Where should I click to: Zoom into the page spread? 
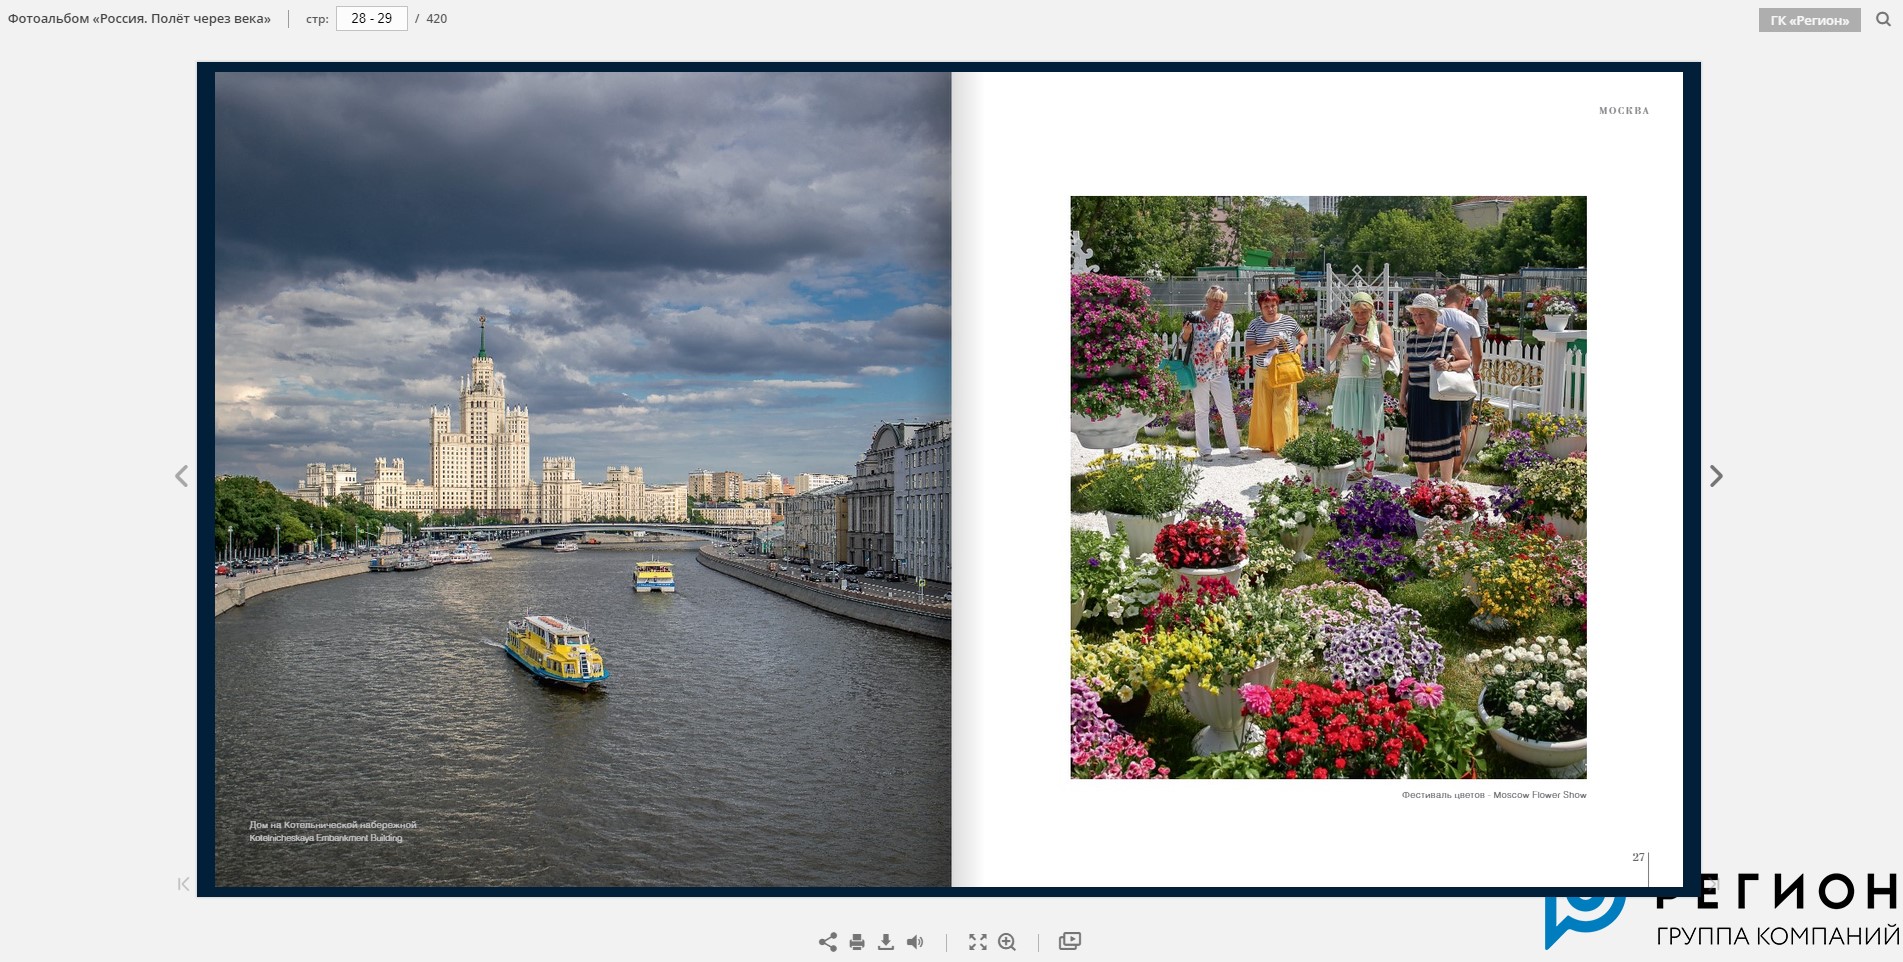tap(1007, 942)
